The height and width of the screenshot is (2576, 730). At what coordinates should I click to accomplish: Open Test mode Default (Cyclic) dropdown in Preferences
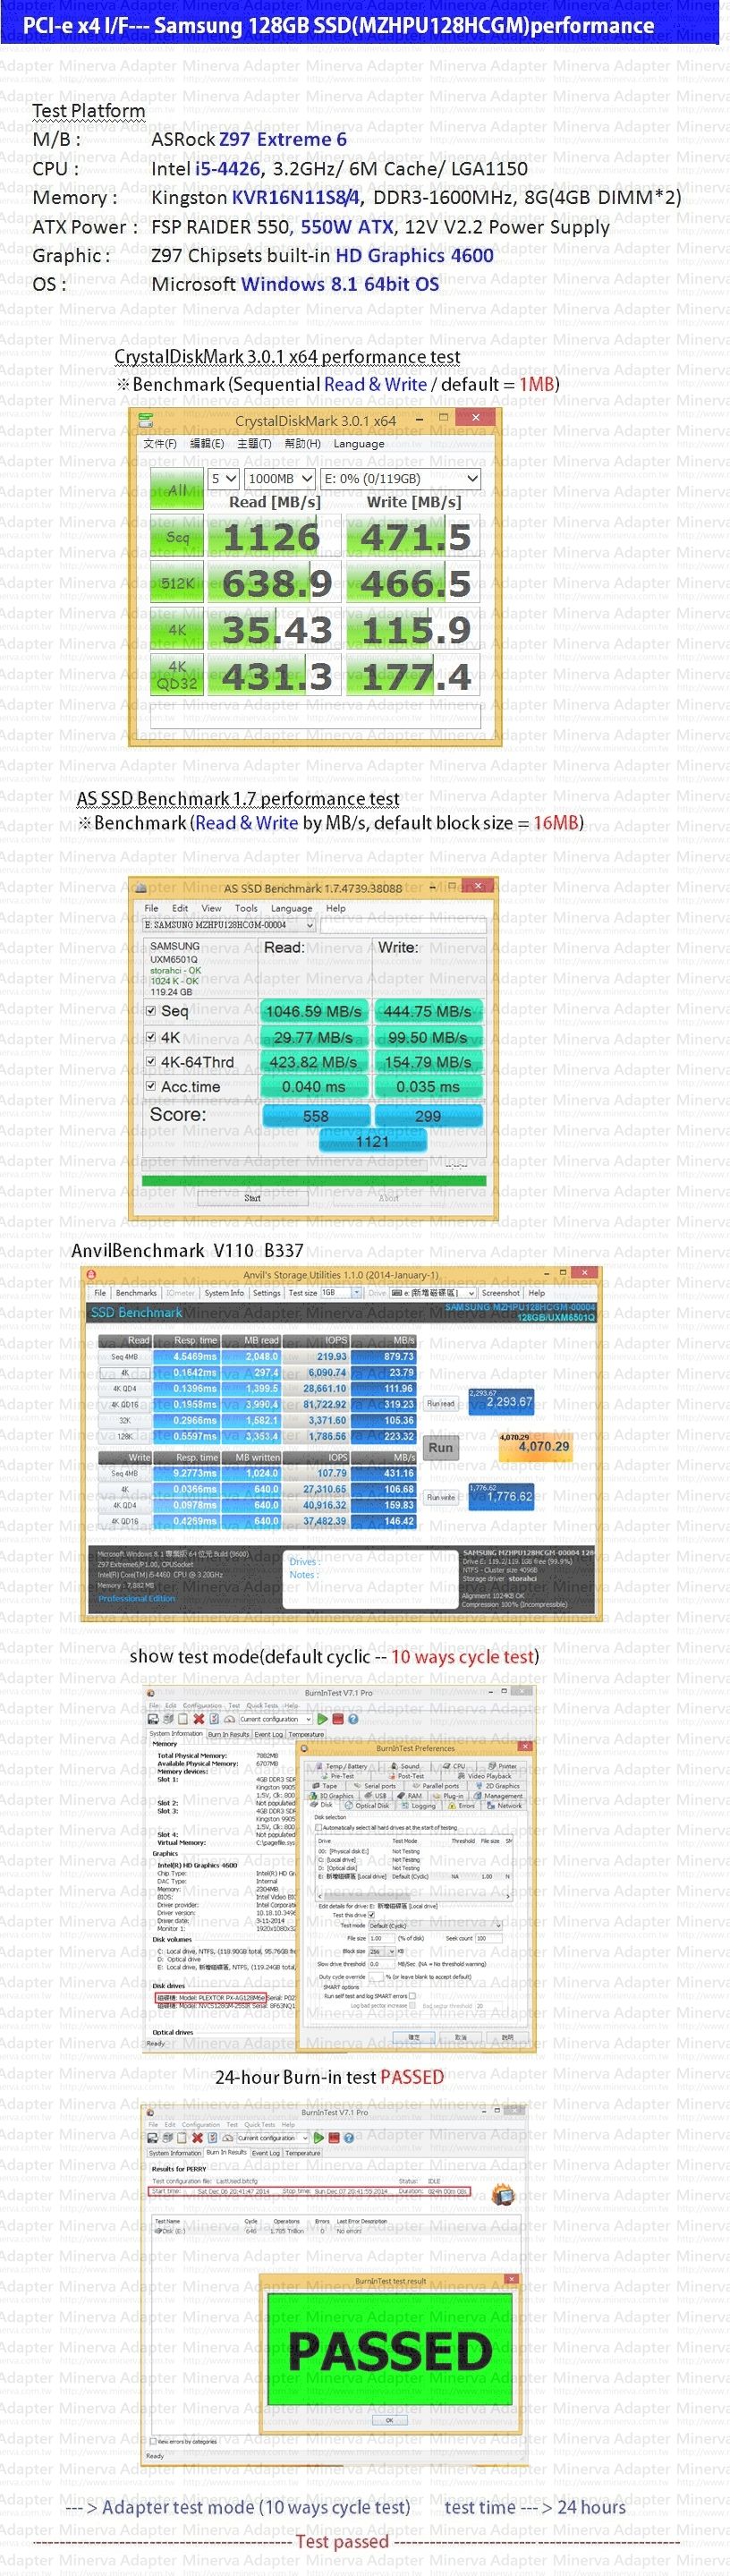click(435, 1926)
